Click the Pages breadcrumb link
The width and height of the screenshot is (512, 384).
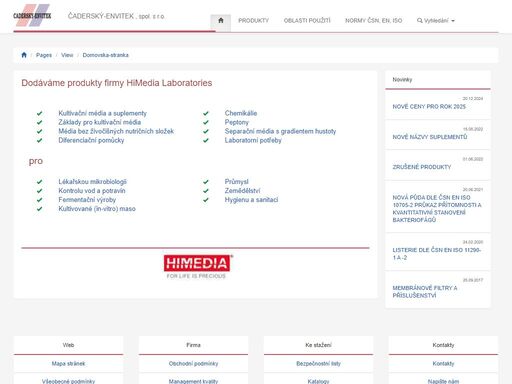click(x=44, y=55)
